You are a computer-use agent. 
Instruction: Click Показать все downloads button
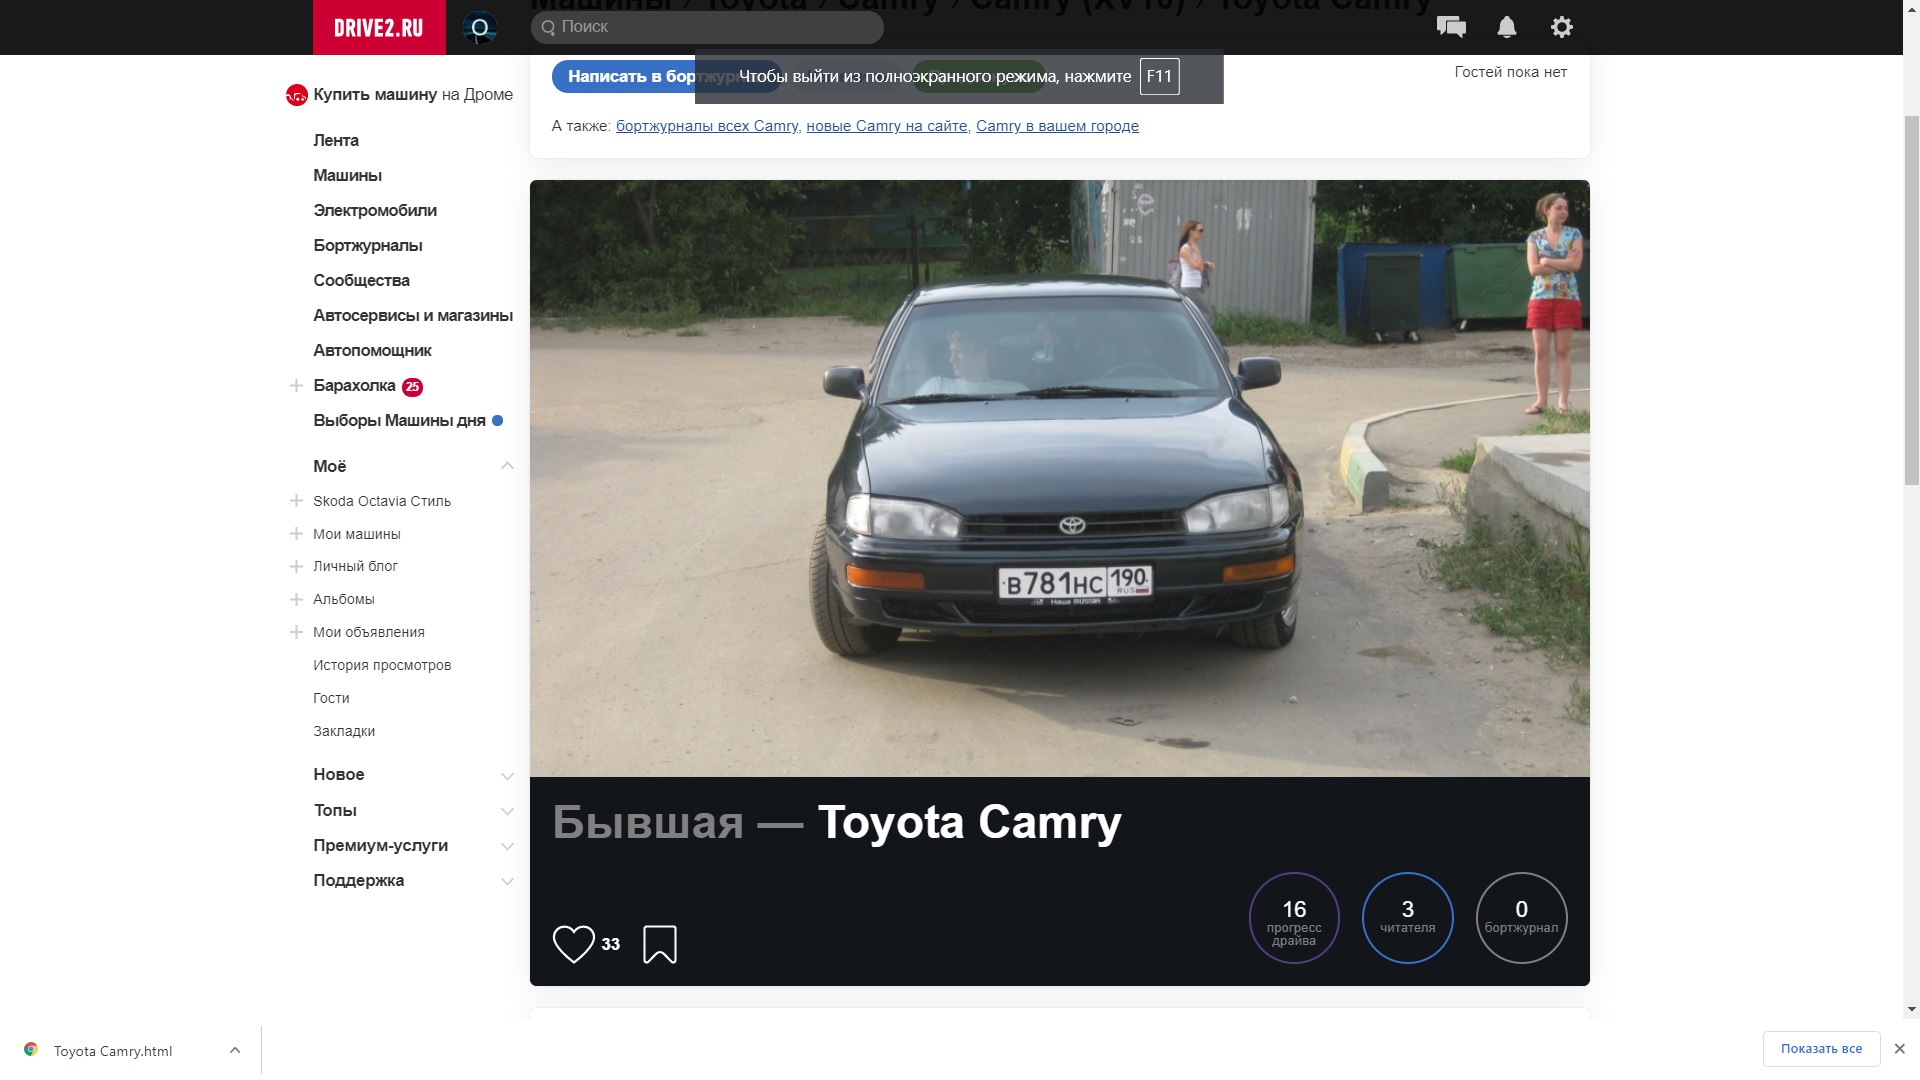[x=1820, y=1049]
